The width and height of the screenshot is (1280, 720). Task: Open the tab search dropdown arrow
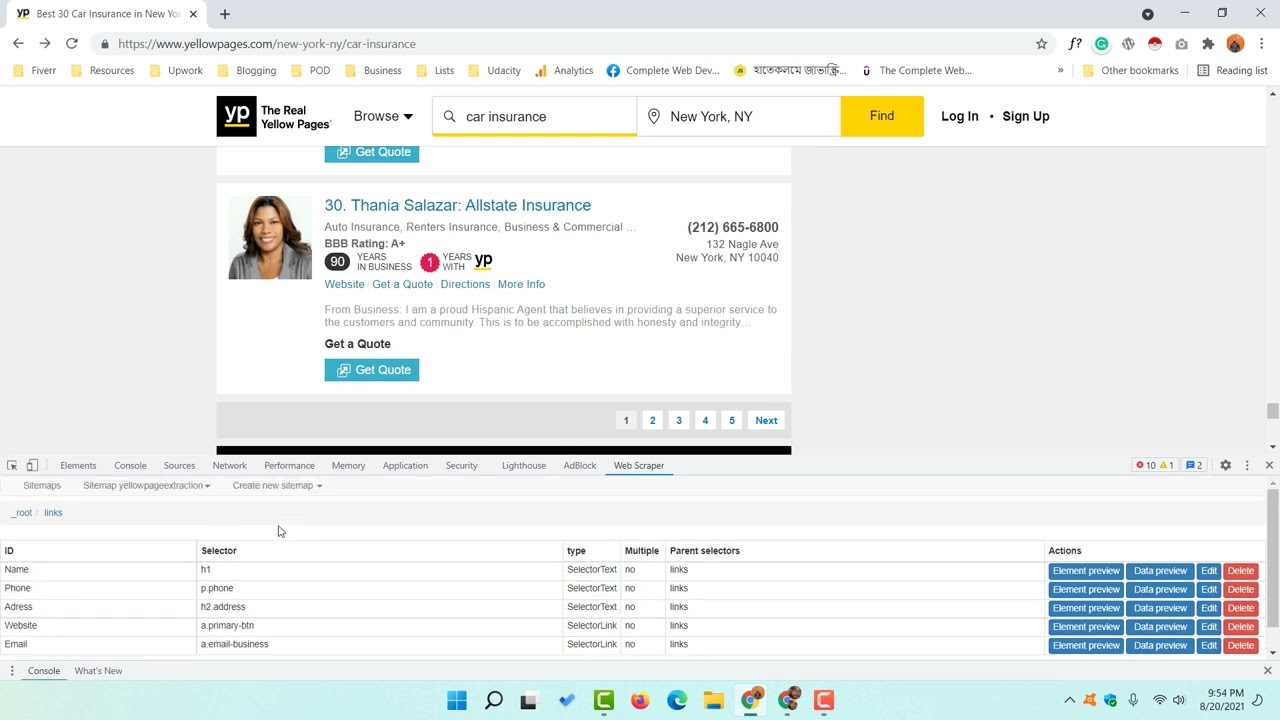[x=1148, y=14]
